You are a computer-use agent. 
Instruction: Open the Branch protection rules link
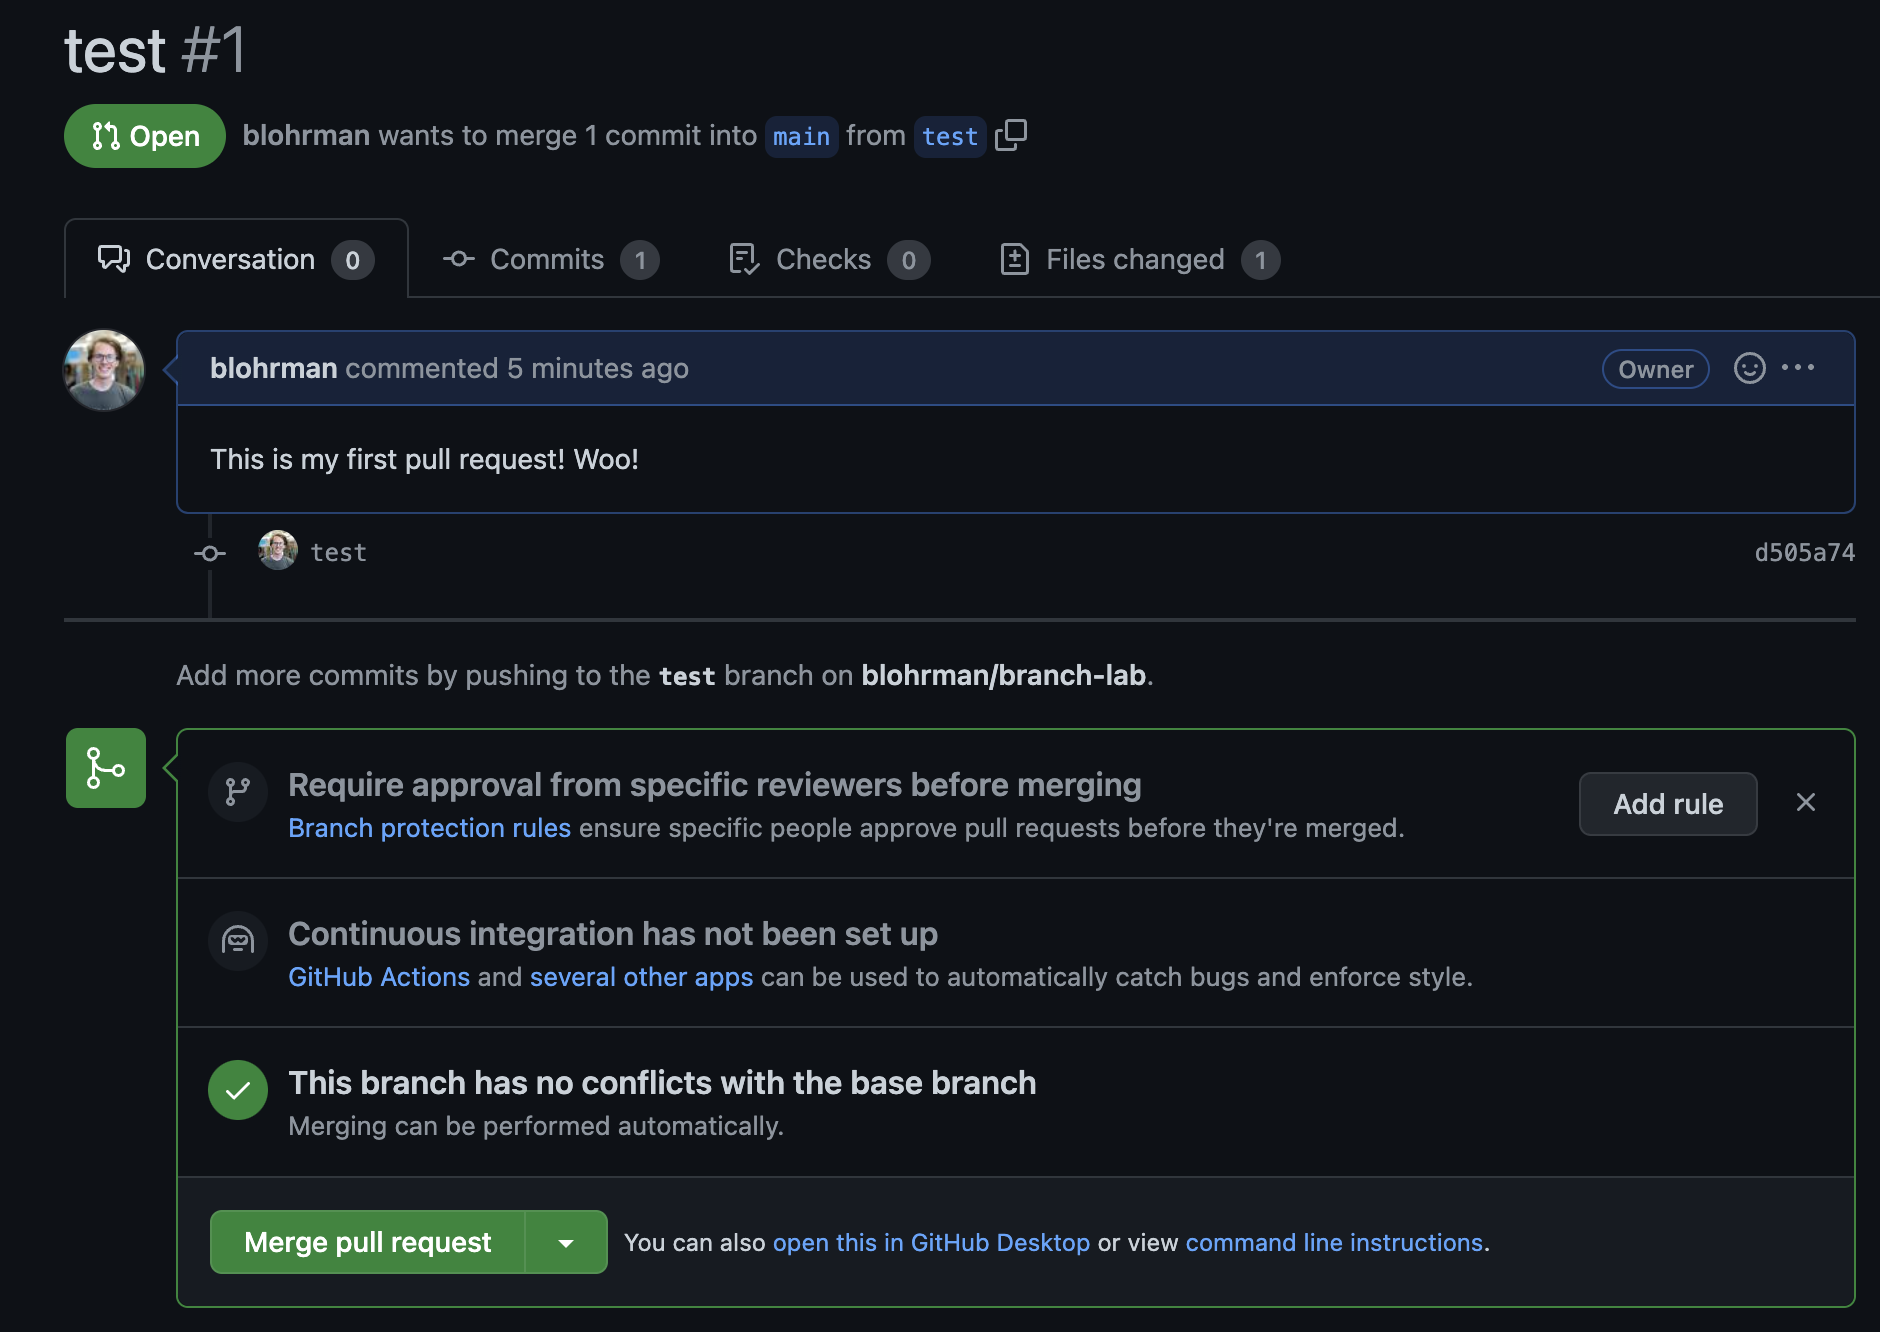tap(429, 827)
